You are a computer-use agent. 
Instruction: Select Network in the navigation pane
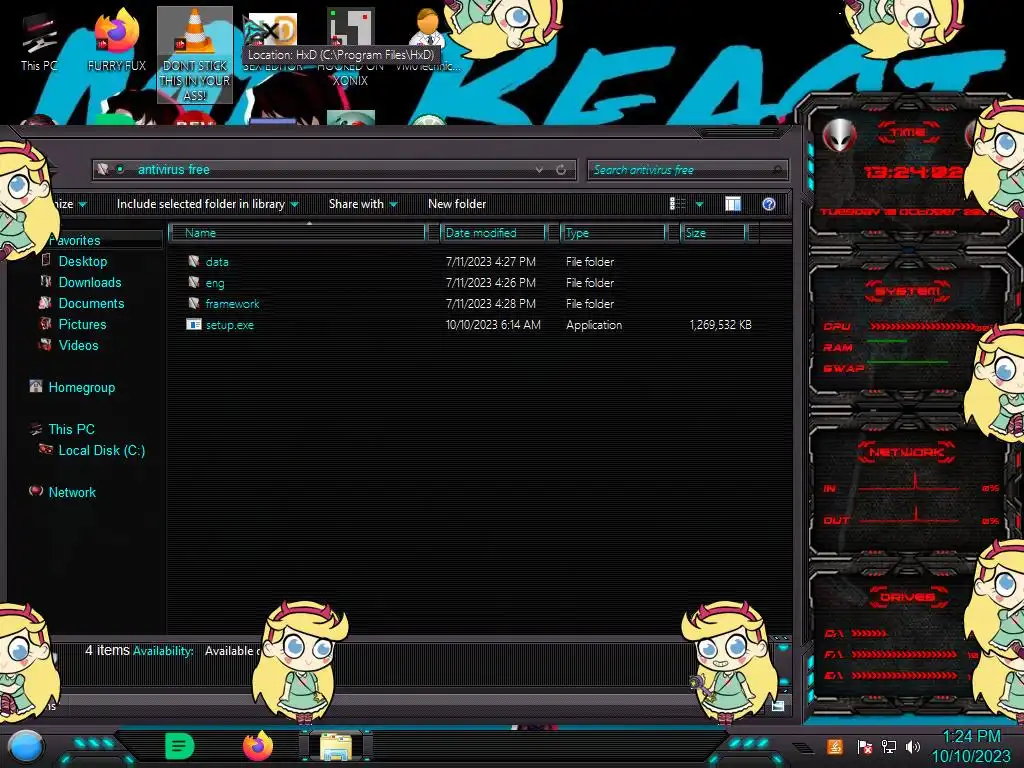pyautogui.click(x=71, y=492)
